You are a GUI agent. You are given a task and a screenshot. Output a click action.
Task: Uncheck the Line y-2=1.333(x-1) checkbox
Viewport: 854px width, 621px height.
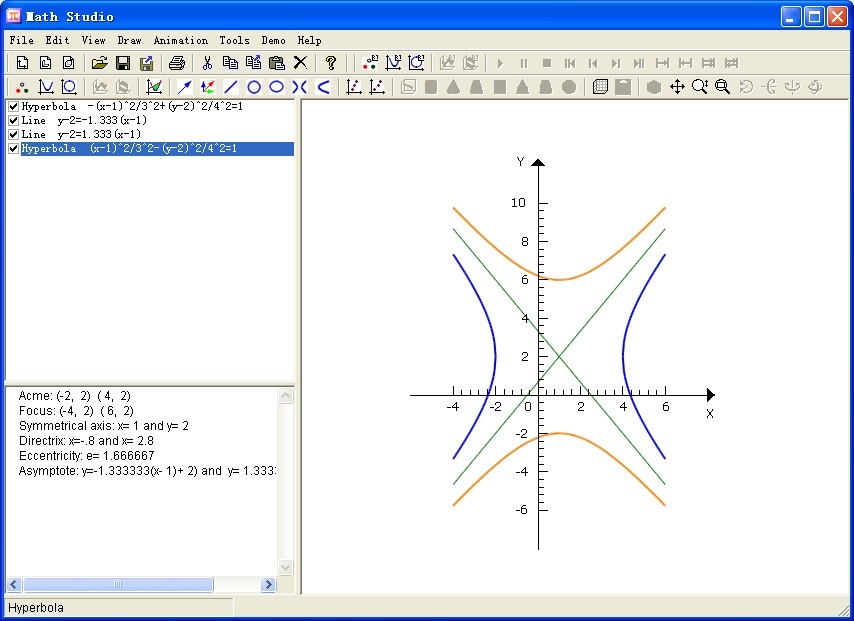[x=14, y=135]
